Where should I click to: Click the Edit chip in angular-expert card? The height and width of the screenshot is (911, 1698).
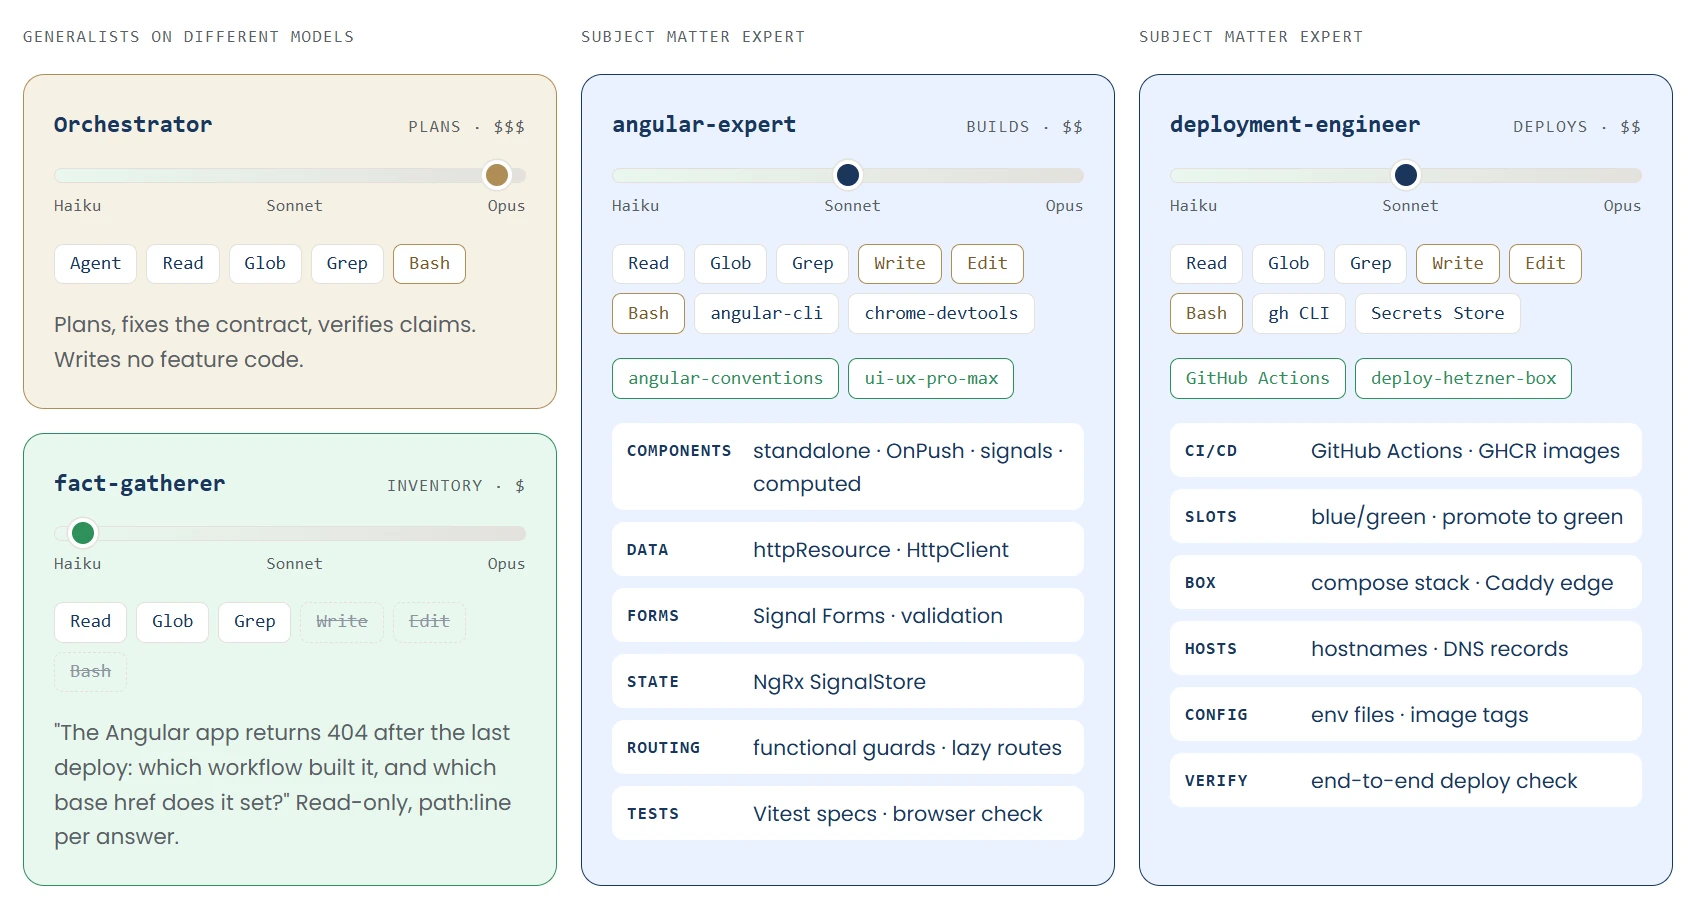[x=987, y=264]
